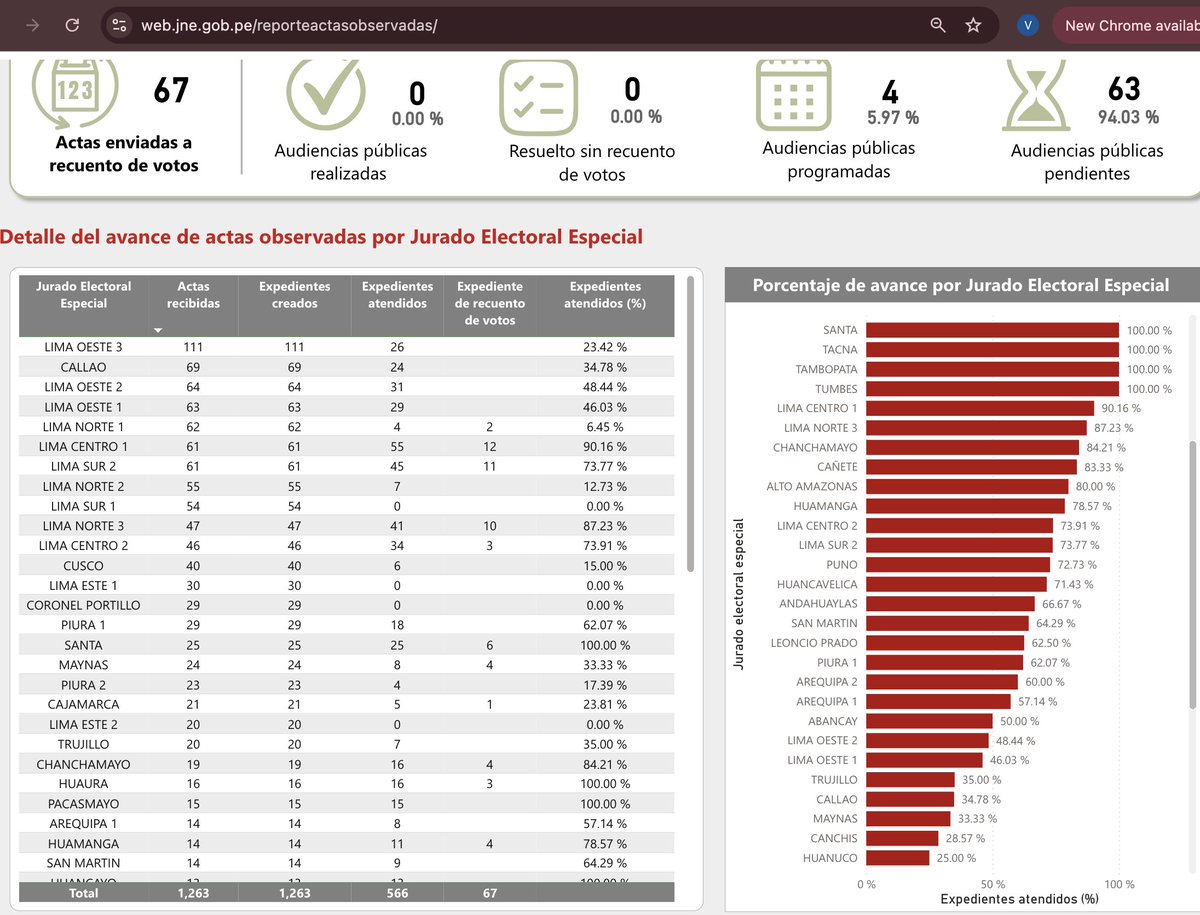Image resolution: width=1200 pixels, height=915 pixels.
Task: Click the Actas enviadas a recuento calendar icon
Action: 73,92
